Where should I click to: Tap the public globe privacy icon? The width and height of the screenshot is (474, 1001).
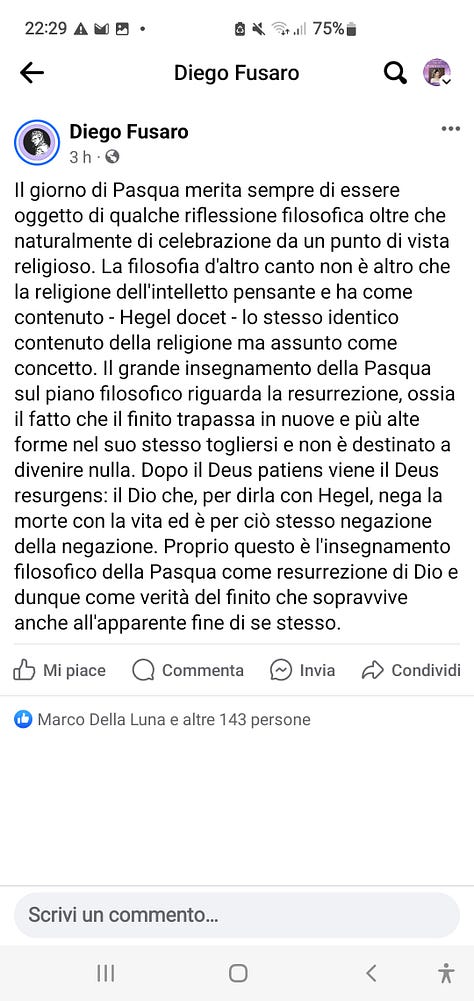tap(112, 156)
